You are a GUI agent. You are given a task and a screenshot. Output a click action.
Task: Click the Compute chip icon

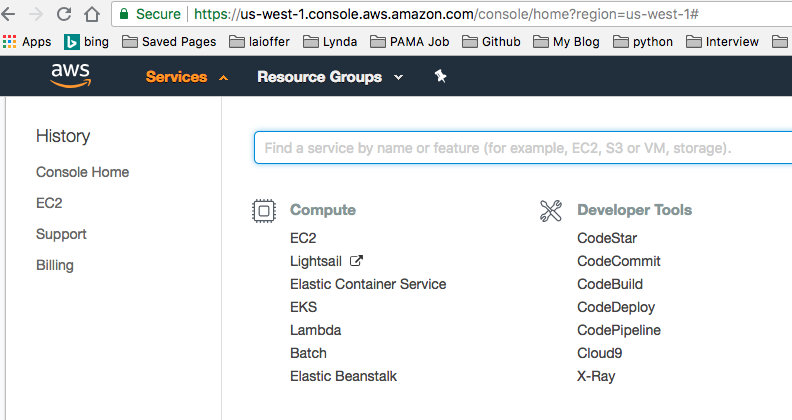pos(263,210)
